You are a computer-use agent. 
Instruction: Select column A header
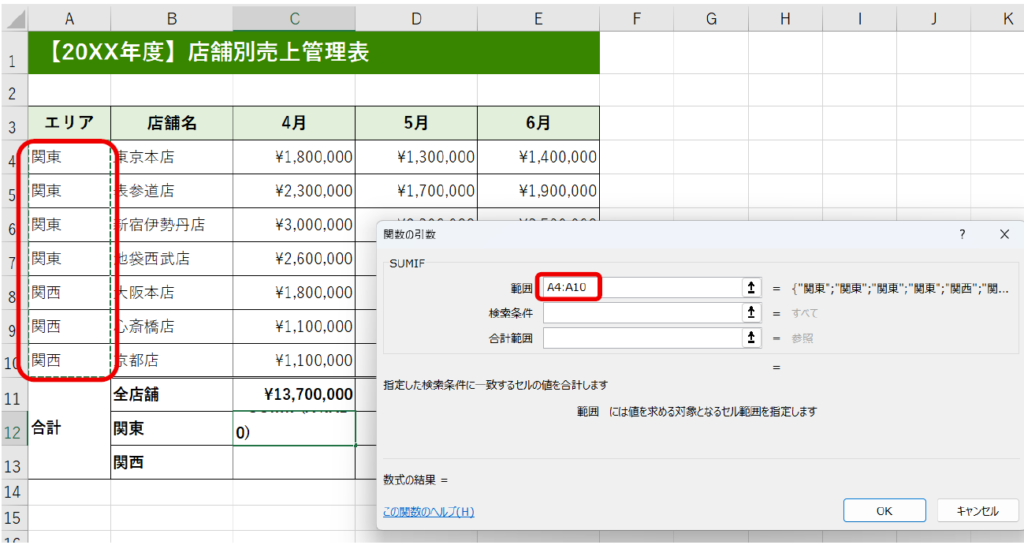pos(69,18)
